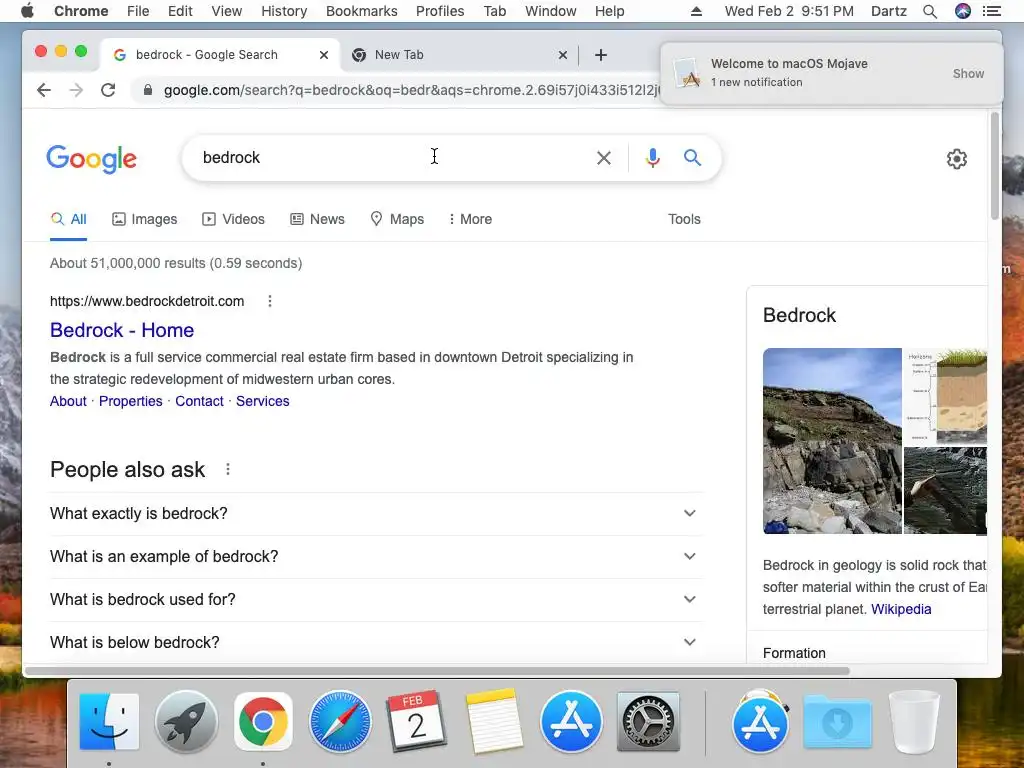Click the vertical page scrollbar
The image size is (1024, 768).
click(995, 167)
